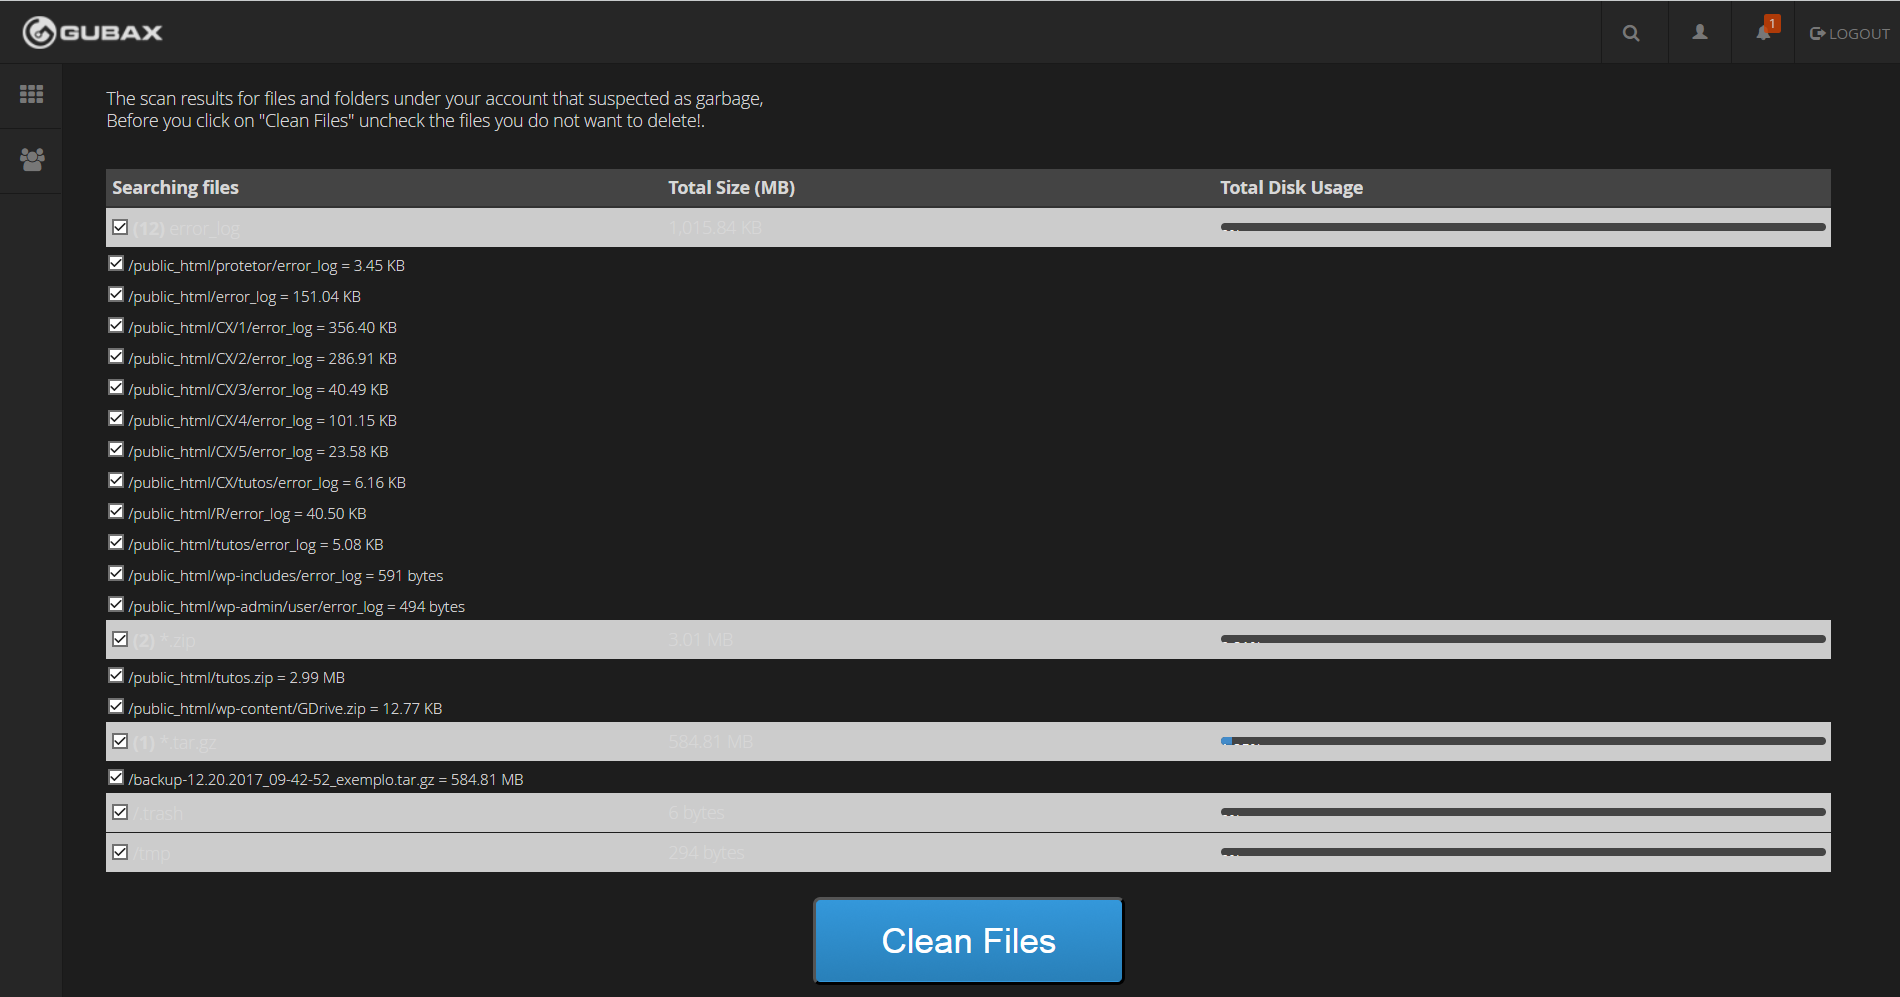The height and width of the screenshot is (997, 1900).
Task: Open the apps grid sidebar icon
Action: [x=31, y=94]
